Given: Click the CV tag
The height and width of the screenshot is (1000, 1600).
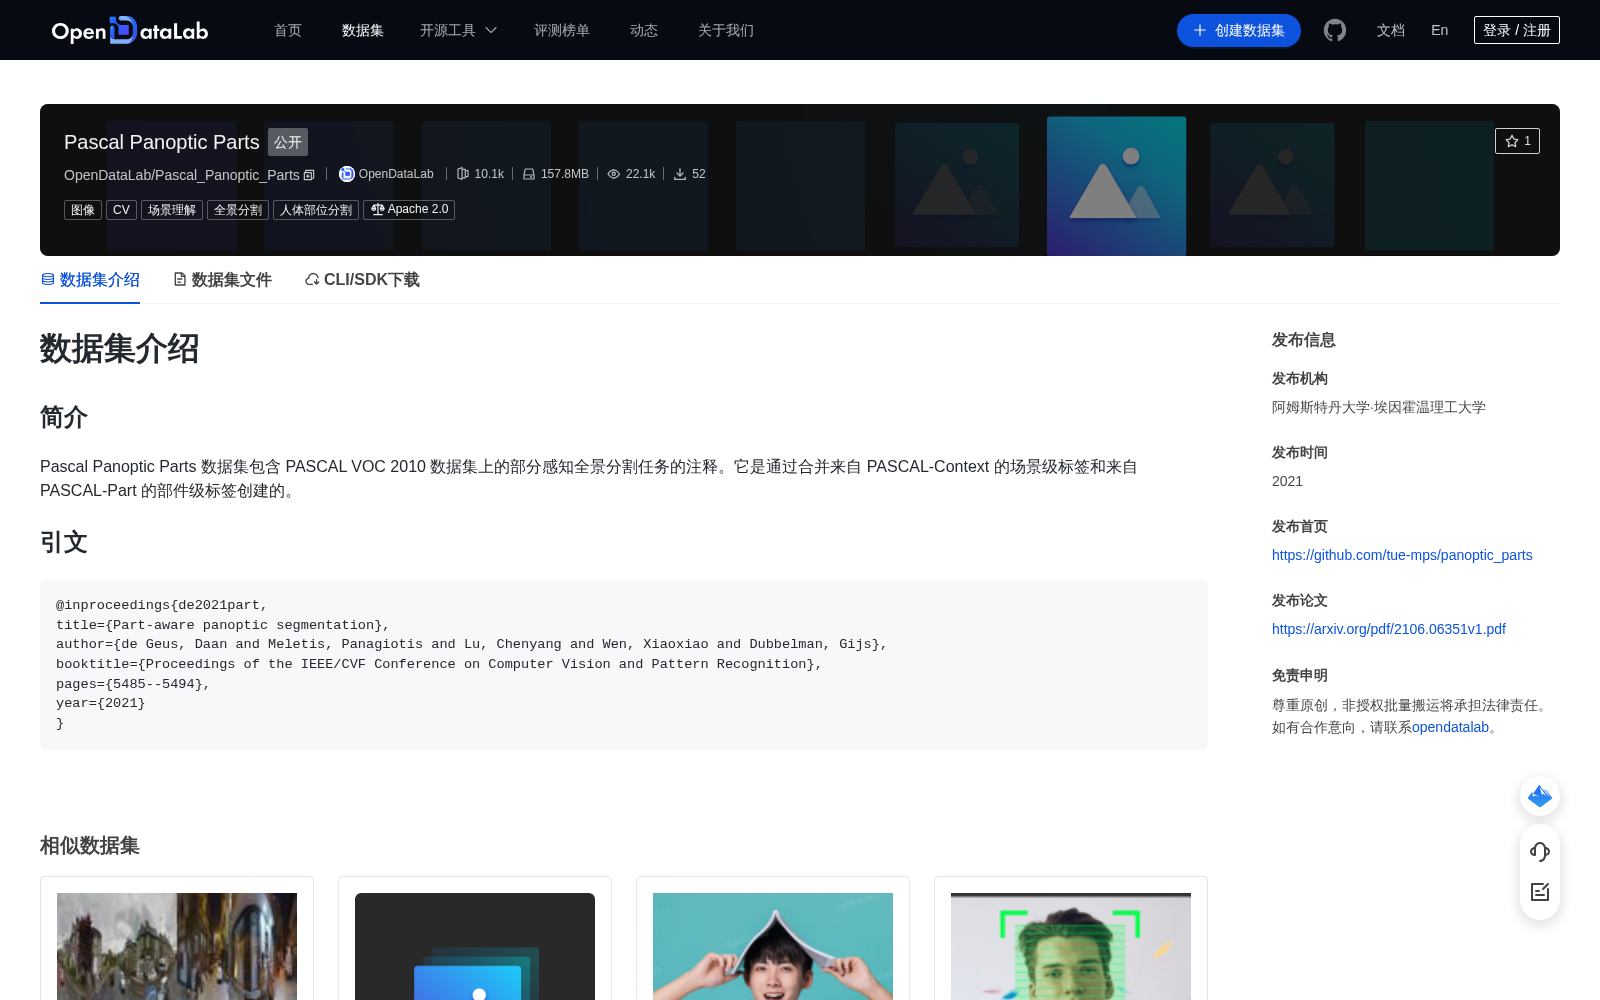Looking at the screenshot, I should coord(121,210).
